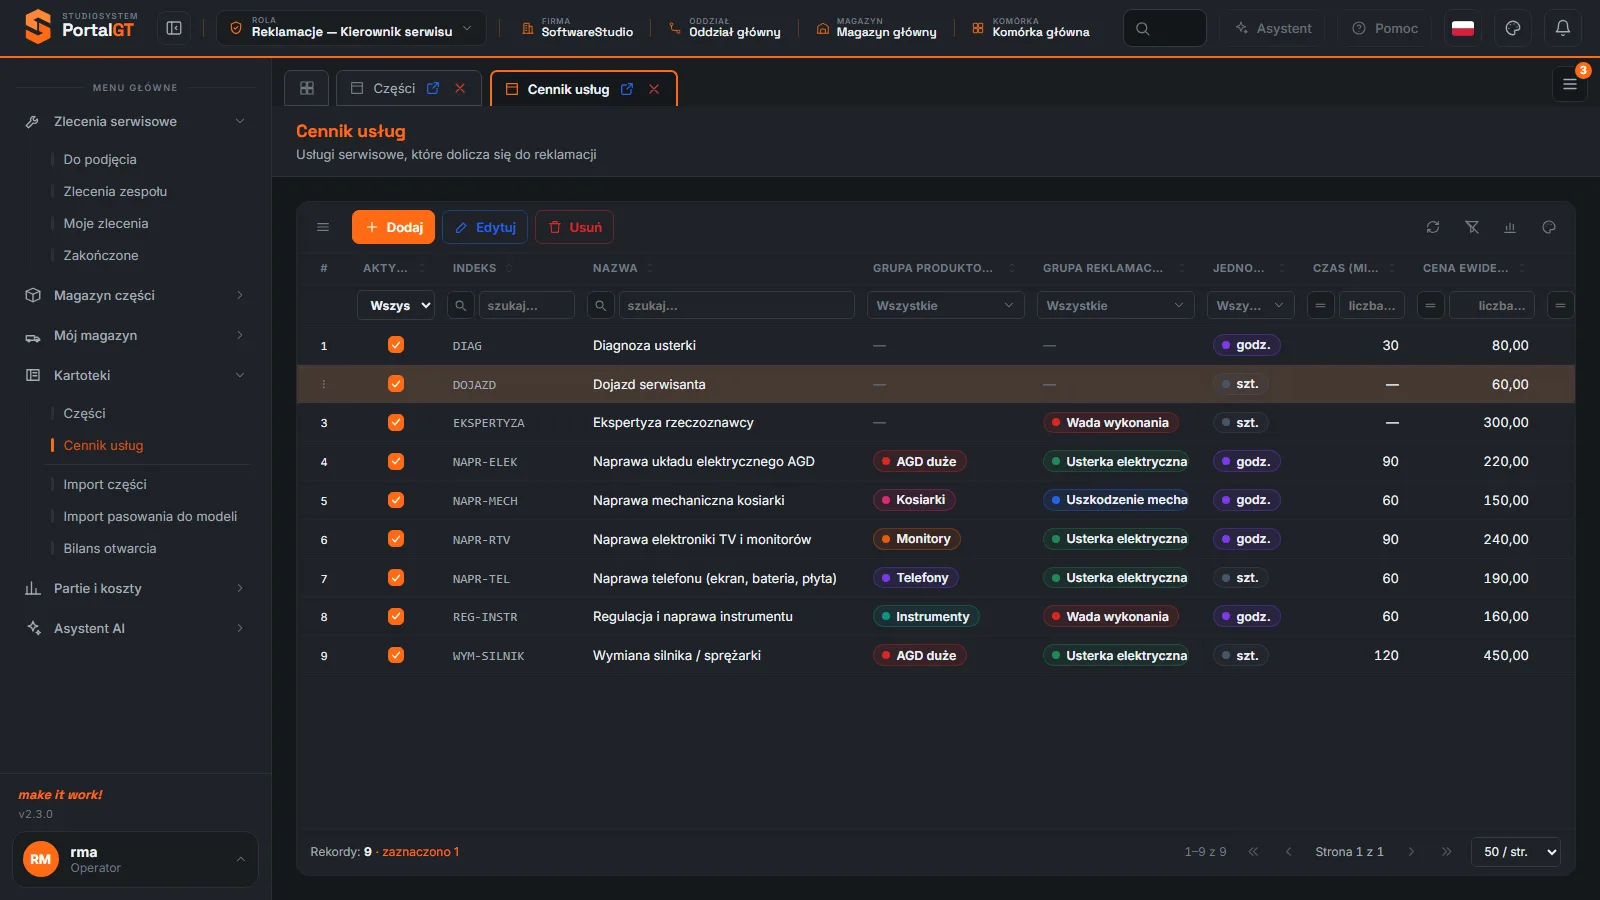Open the page size dropdown 50 / str.
The image size is (1600, 900).
coord(1515,852)
